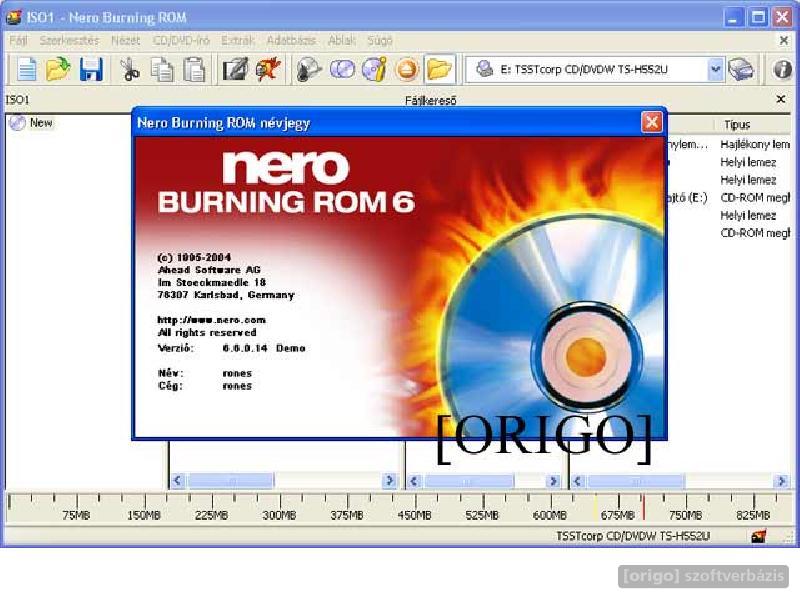
Task: Click the disc-with-magnifier toolbar icon
Action: [x=309, y=69]
